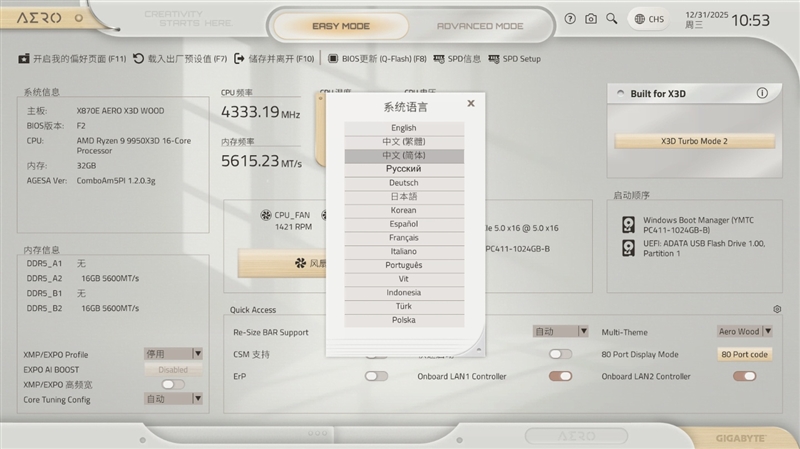The width and height of the screenshot is (800, 449).
Task: Disable Onboard LAN2 Controller switch
Action: click(x=744, y=376)
